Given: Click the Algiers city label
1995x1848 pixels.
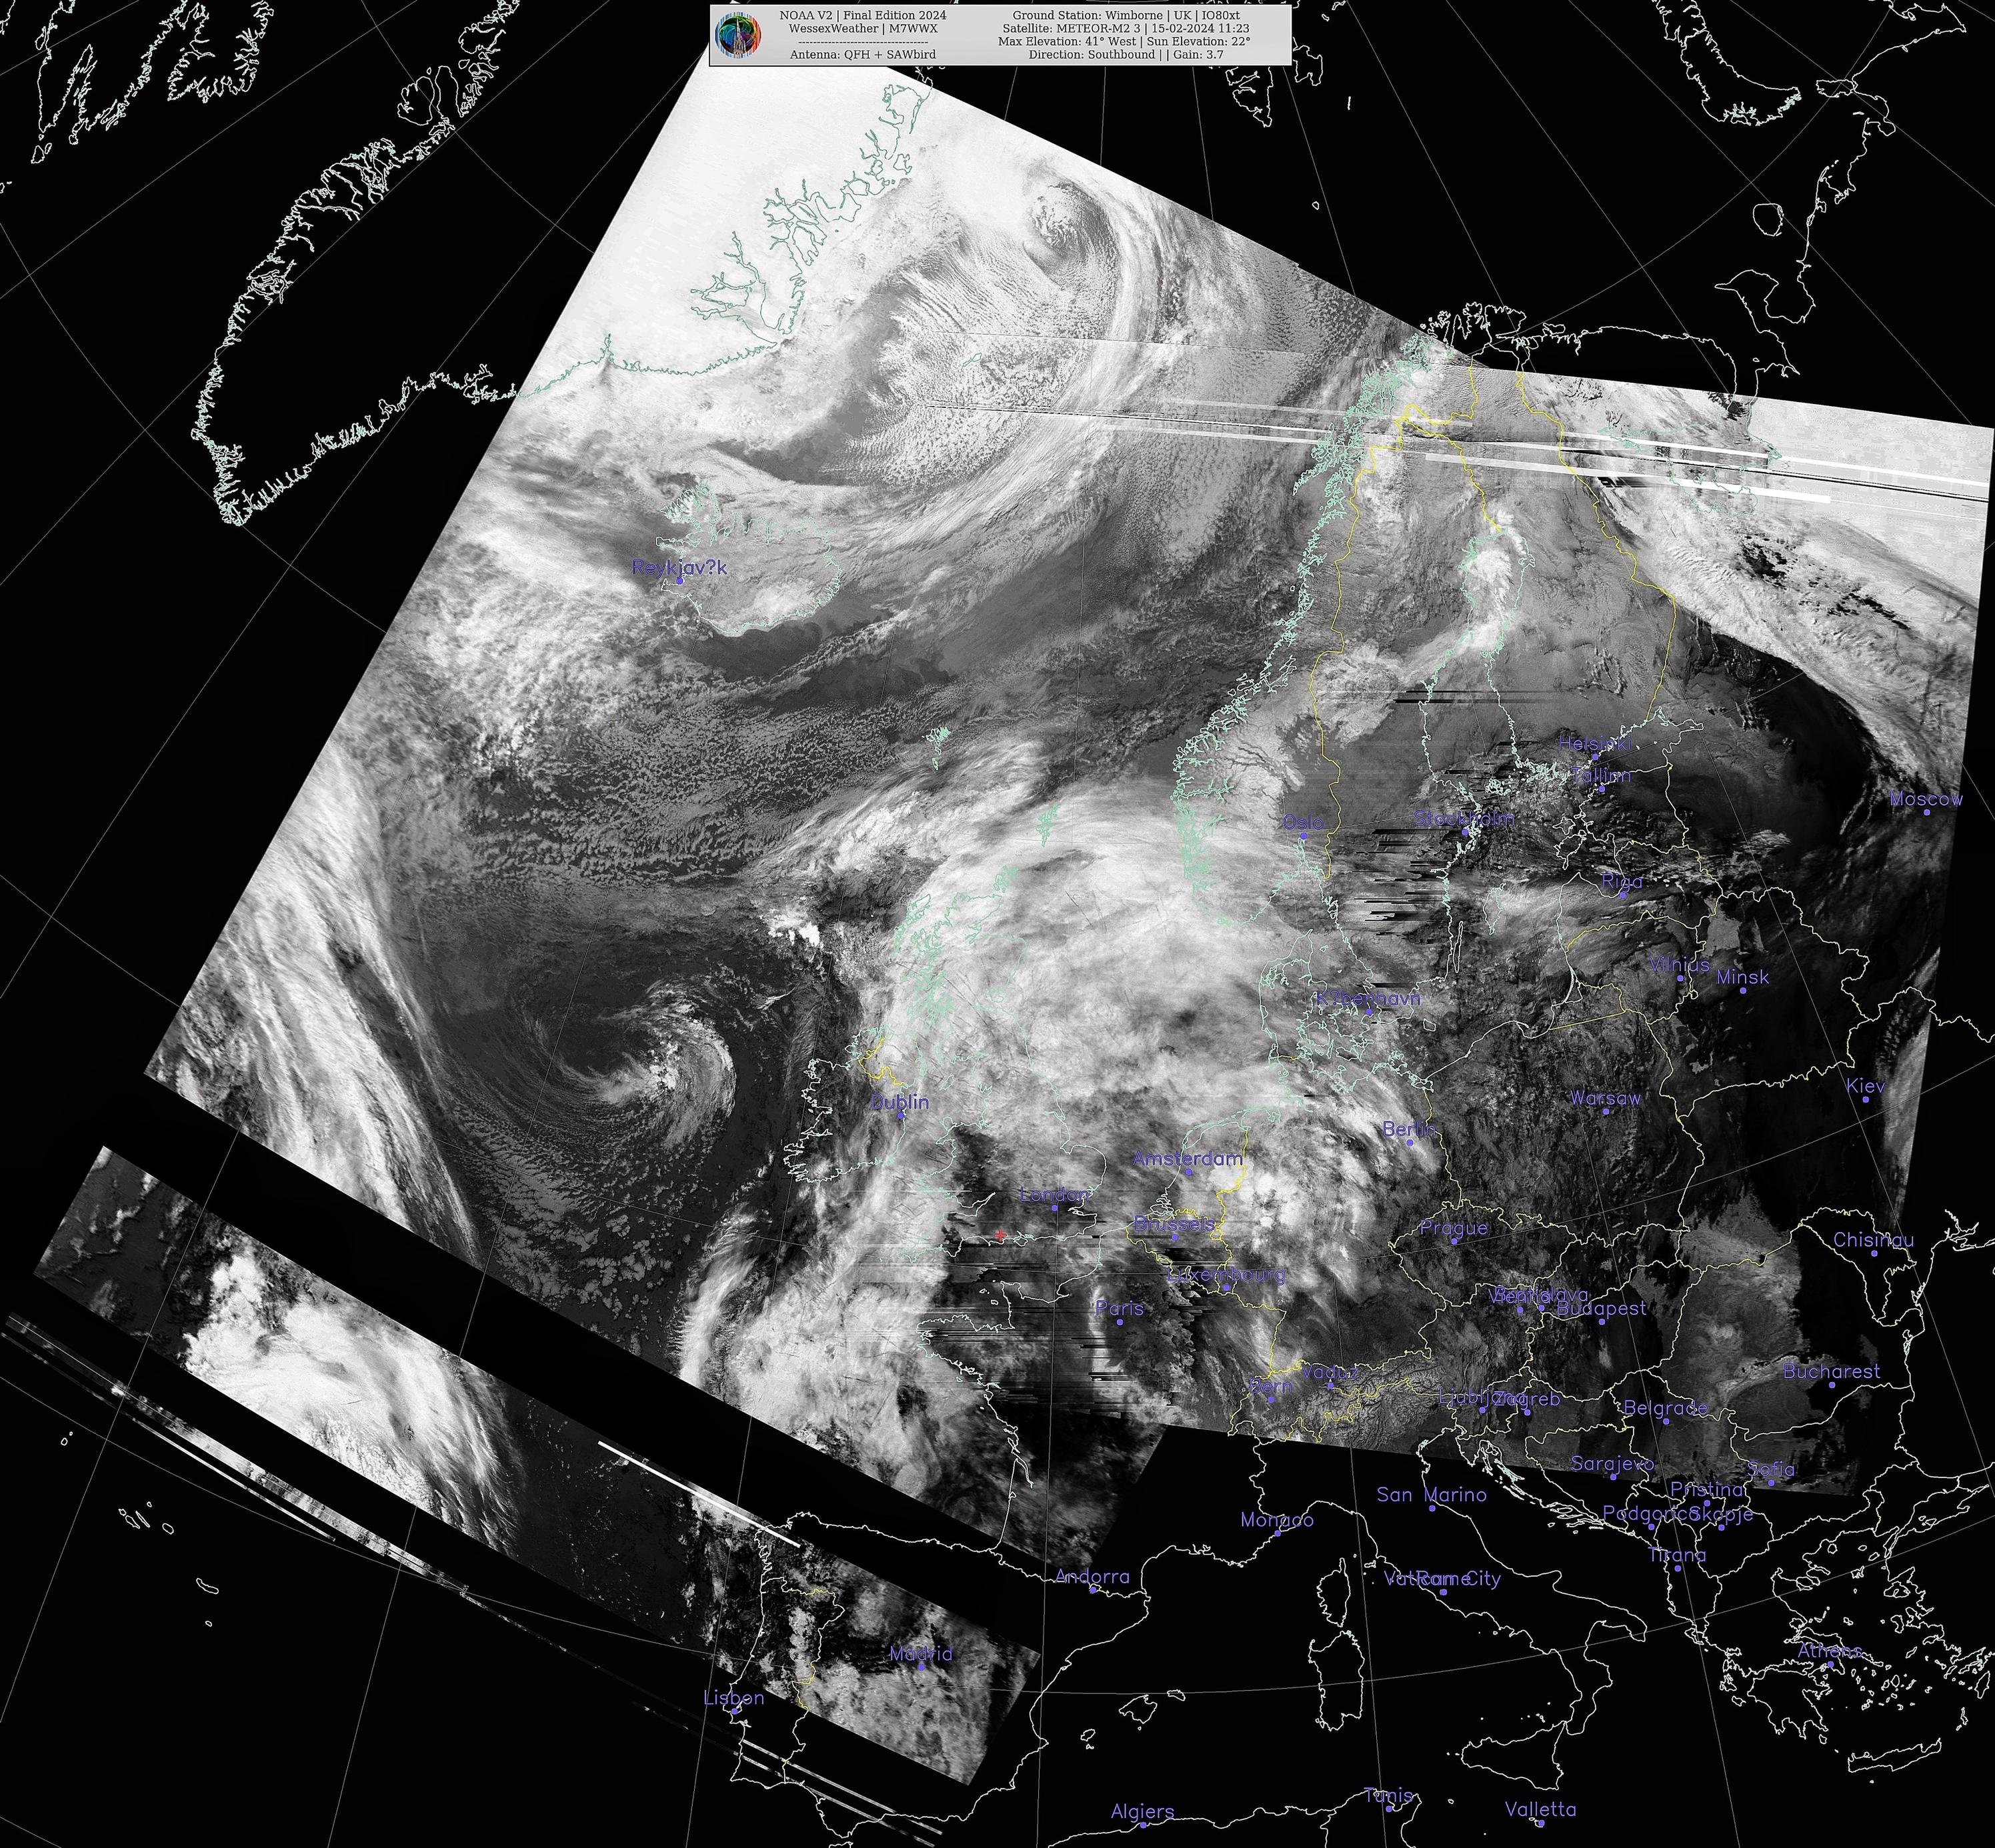Looking at the screenshot, I should [x=1142, y=1811].
